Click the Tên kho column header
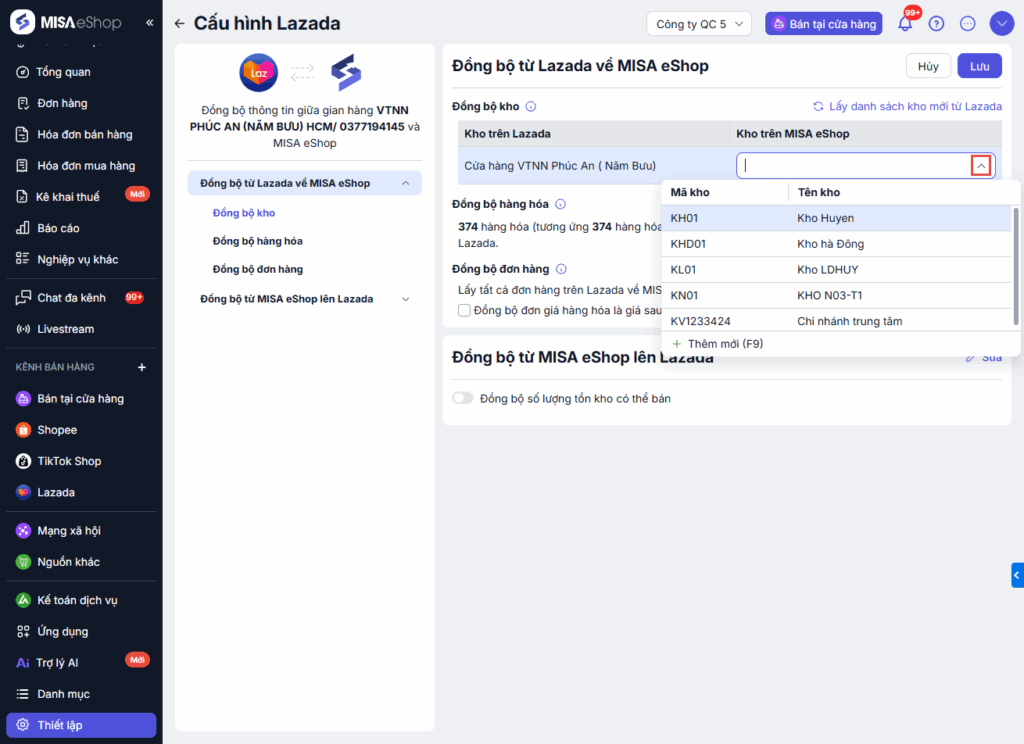The height and width of the screenshot is (744, 1024). pos(819,193)
